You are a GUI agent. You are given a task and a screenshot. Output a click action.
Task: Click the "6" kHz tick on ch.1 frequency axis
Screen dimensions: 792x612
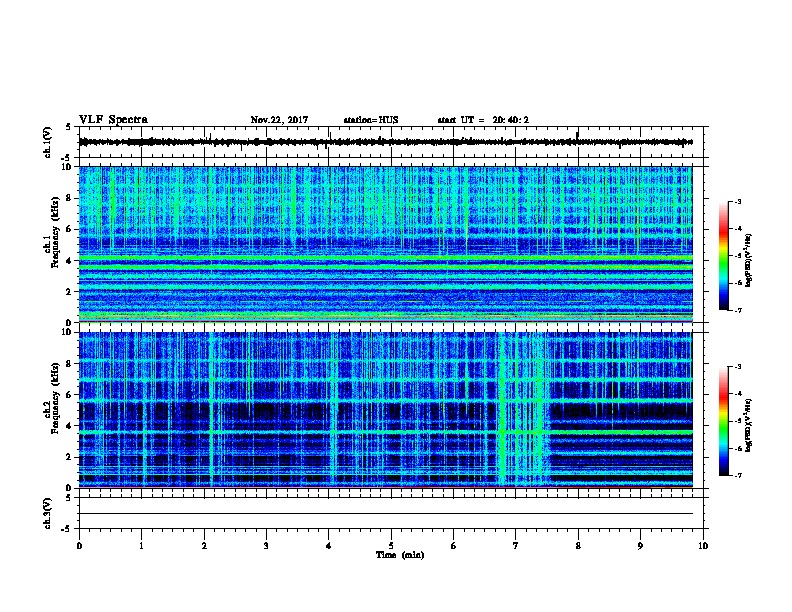click(x=69, y=229)
